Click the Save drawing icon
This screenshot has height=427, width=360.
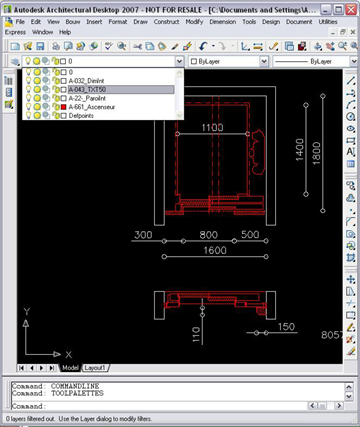tap(40, 46)
